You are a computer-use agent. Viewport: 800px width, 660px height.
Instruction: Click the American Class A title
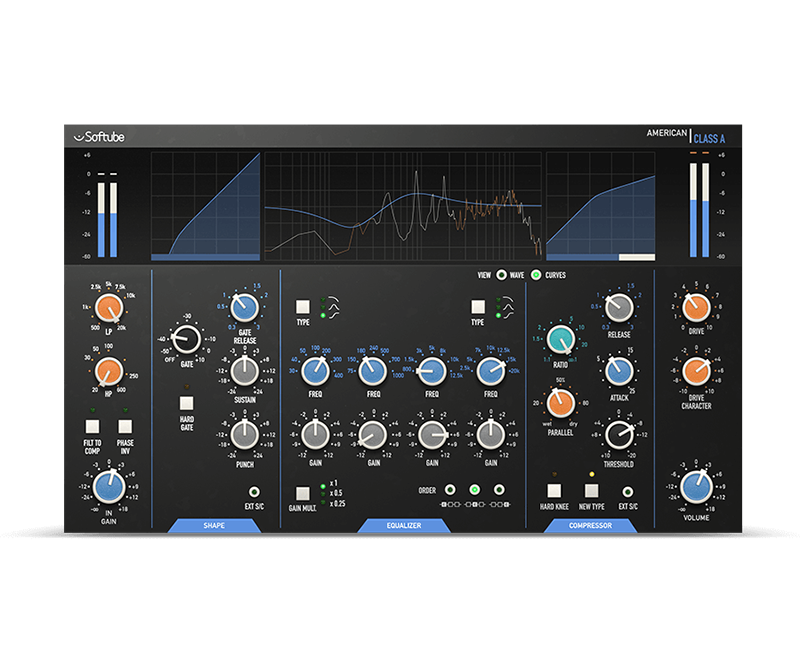[x=686, y=136]
